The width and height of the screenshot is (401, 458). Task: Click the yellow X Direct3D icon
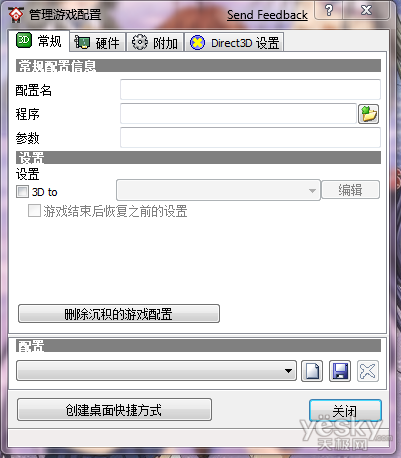click(197, 43)
